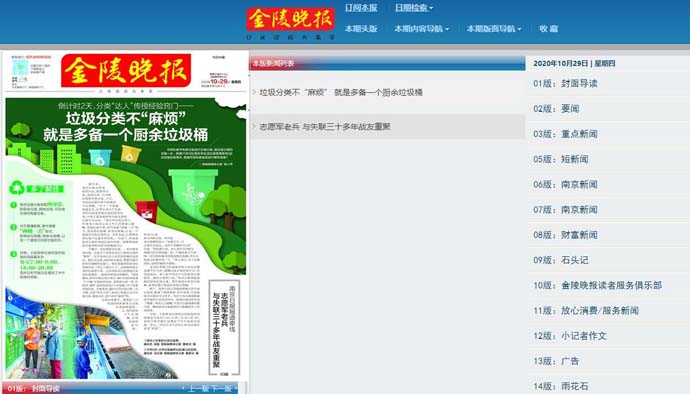This screenshot has width=690, height=394.
Task: Select page 07版：南京新闻
Action: click(565, 210)
